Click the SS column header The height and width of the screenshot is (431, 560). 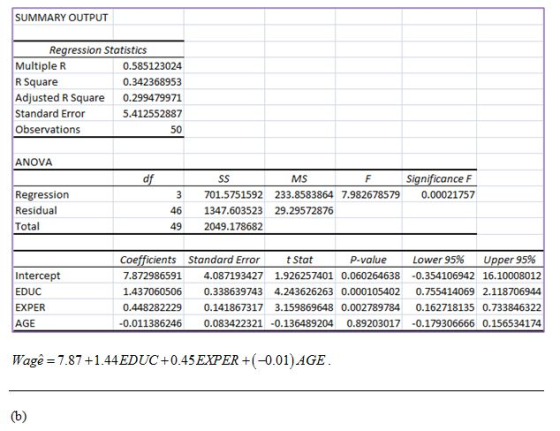pos(224,179)
